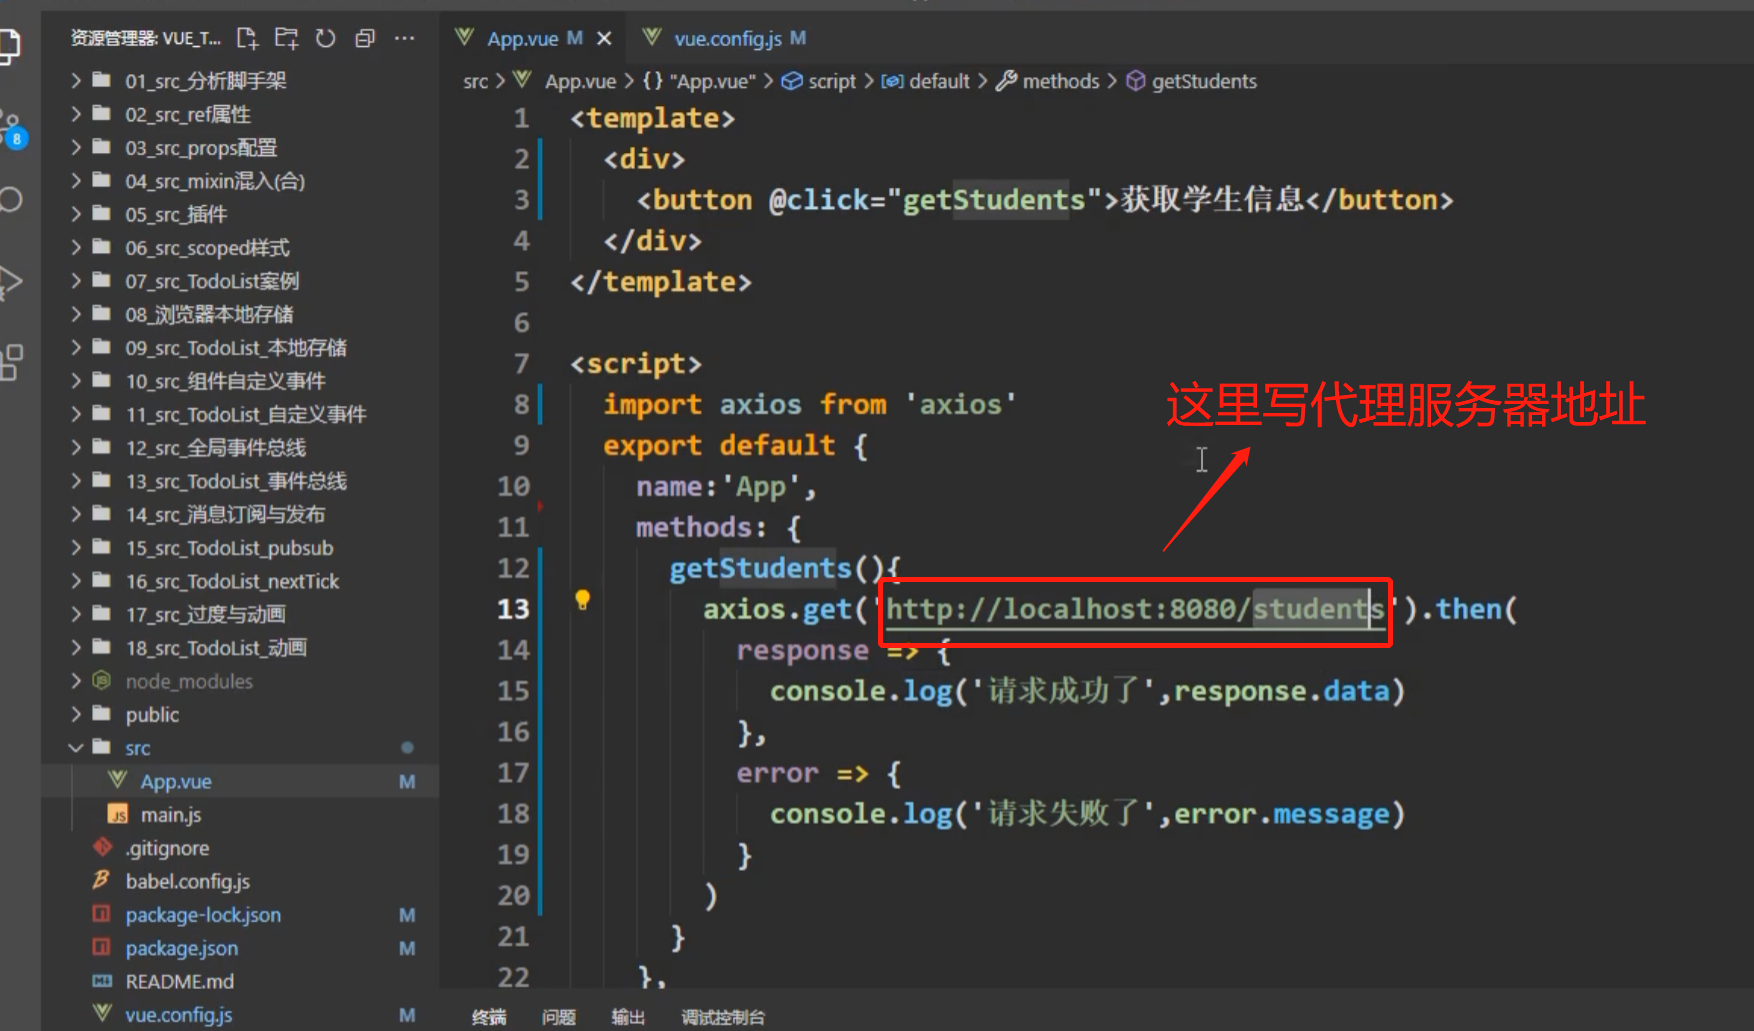The image size is (1754, 1031).
Task: Open the 问题 problems panel tab
Action: 559,1017
